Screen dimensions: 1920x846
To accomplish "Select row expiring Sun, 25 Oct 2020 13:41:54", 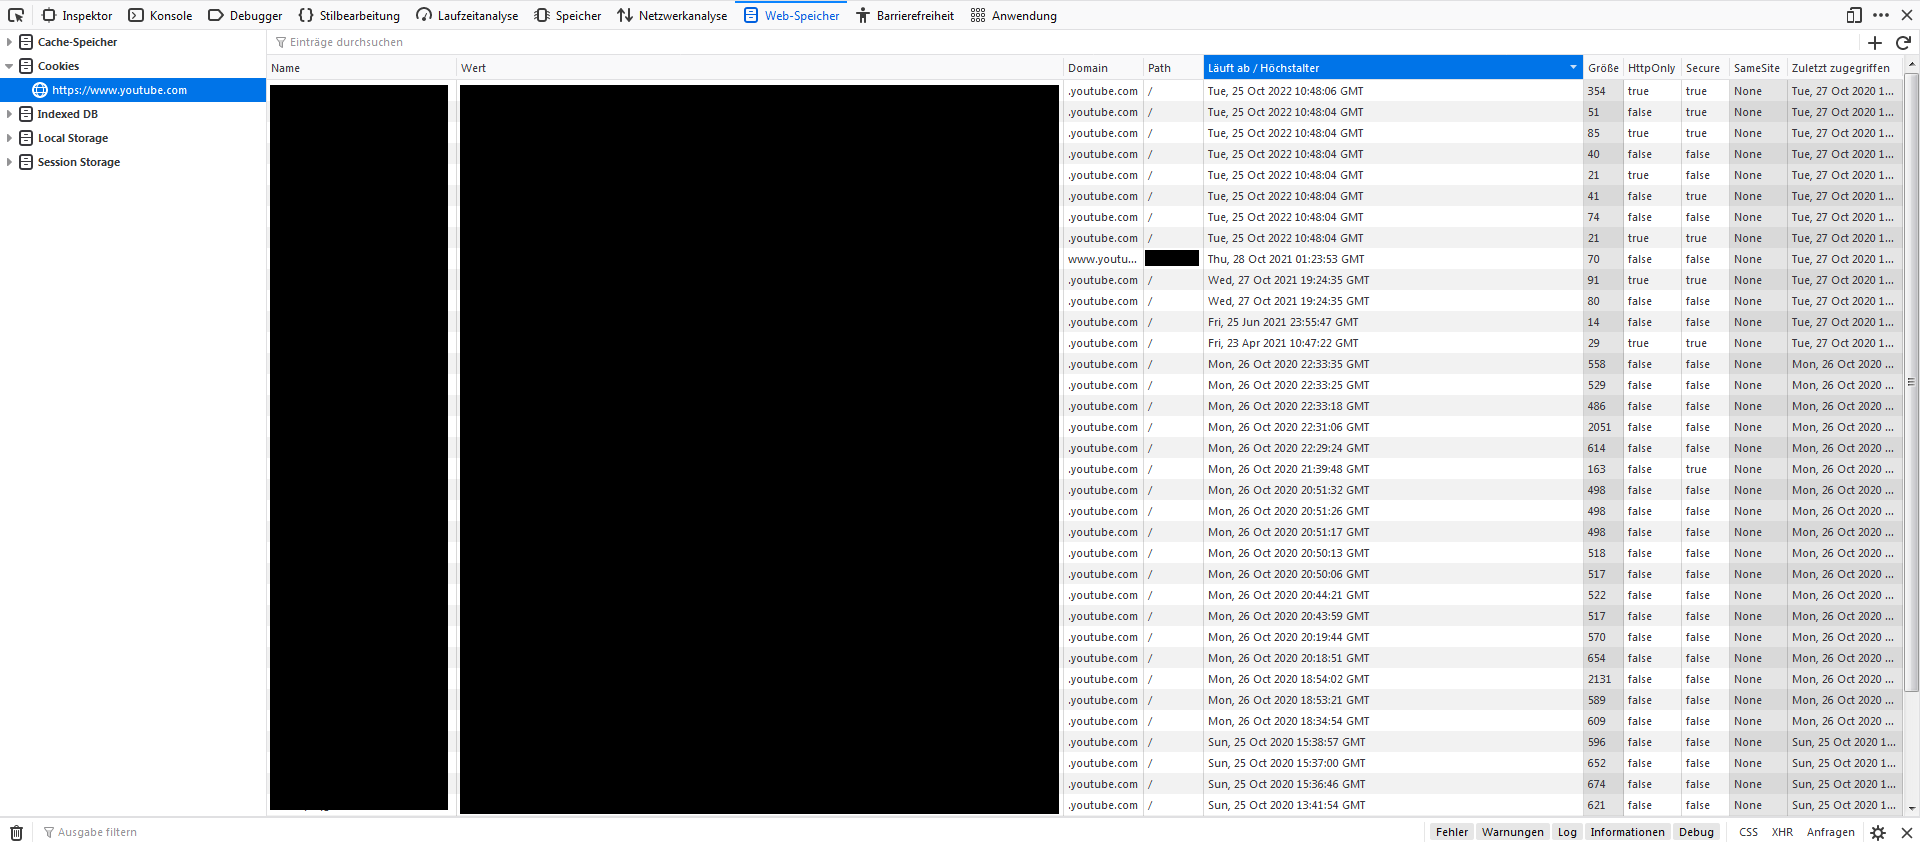I will pyautogui.click(x=1083, y=805).
